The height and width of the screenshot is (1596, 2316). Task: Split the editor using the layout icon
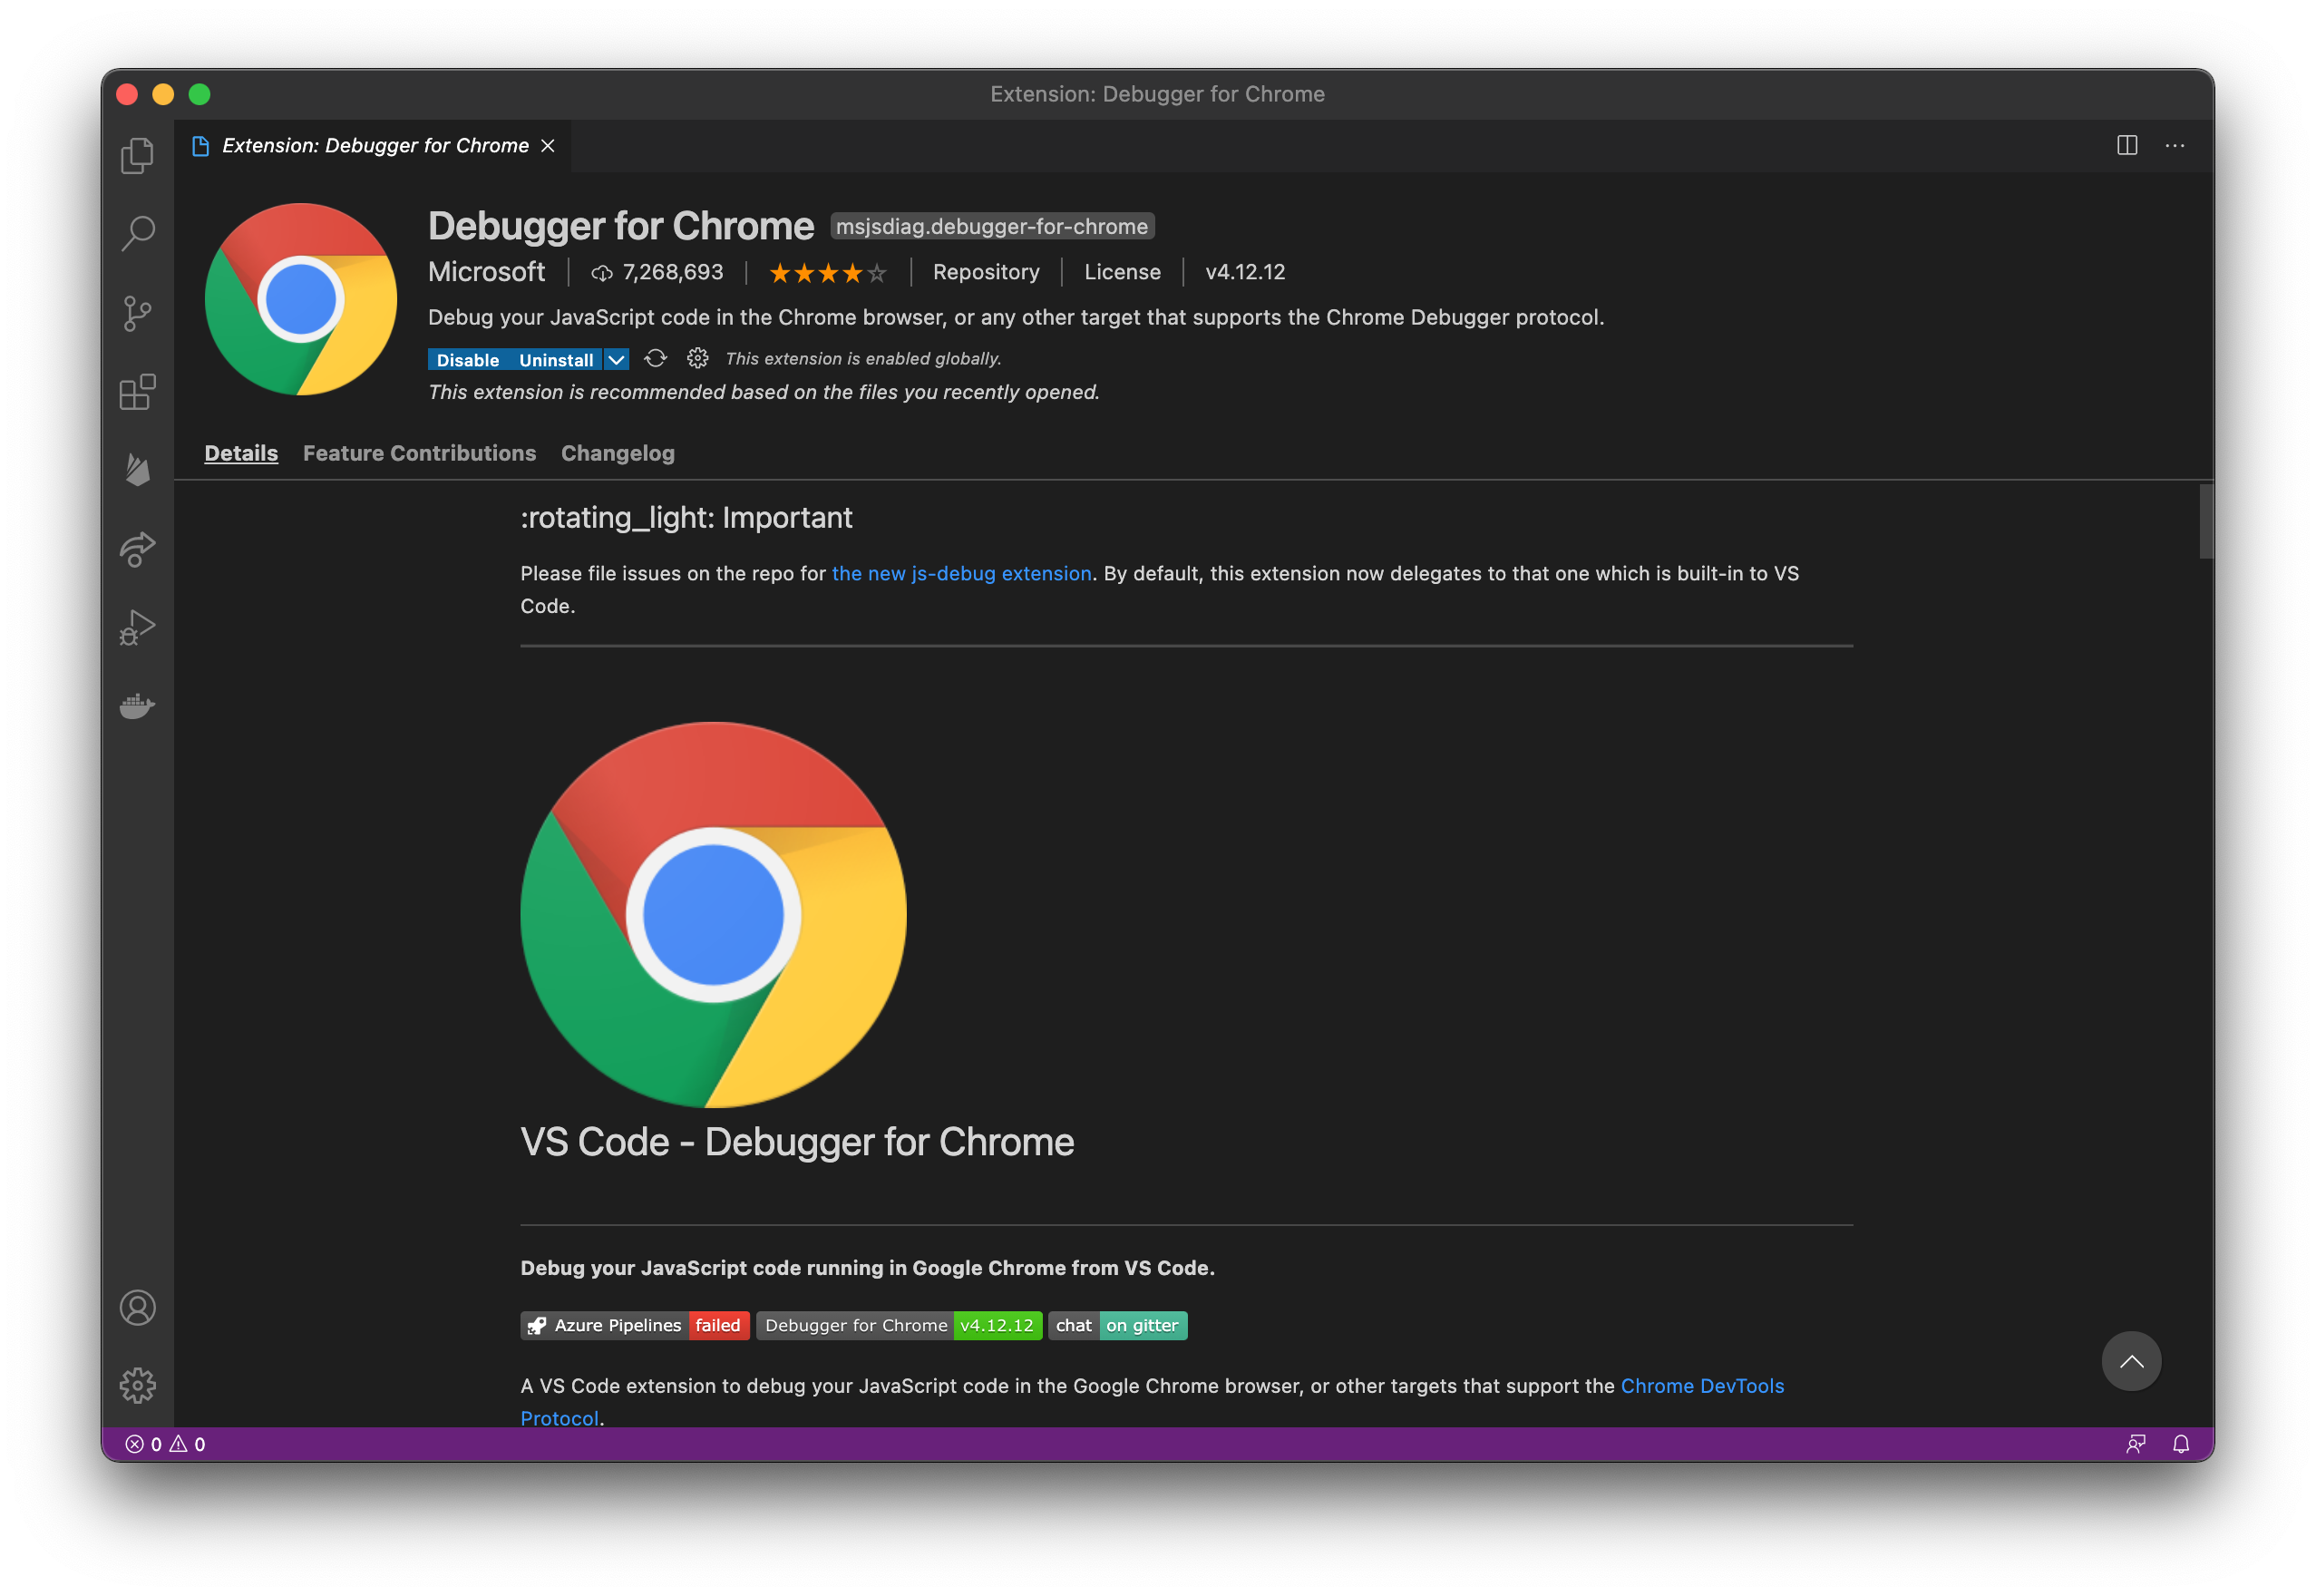point(2127,146)
